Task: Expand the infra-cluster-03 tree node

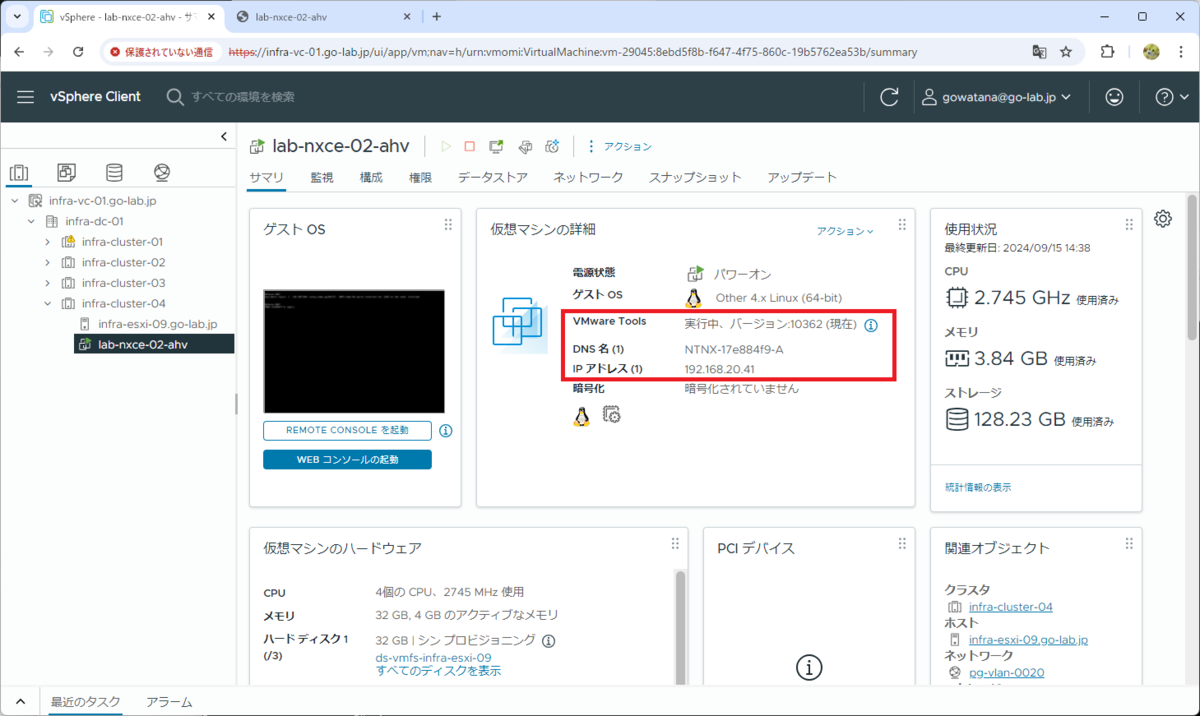Action: pyautogui.click(x=48, y=283)
